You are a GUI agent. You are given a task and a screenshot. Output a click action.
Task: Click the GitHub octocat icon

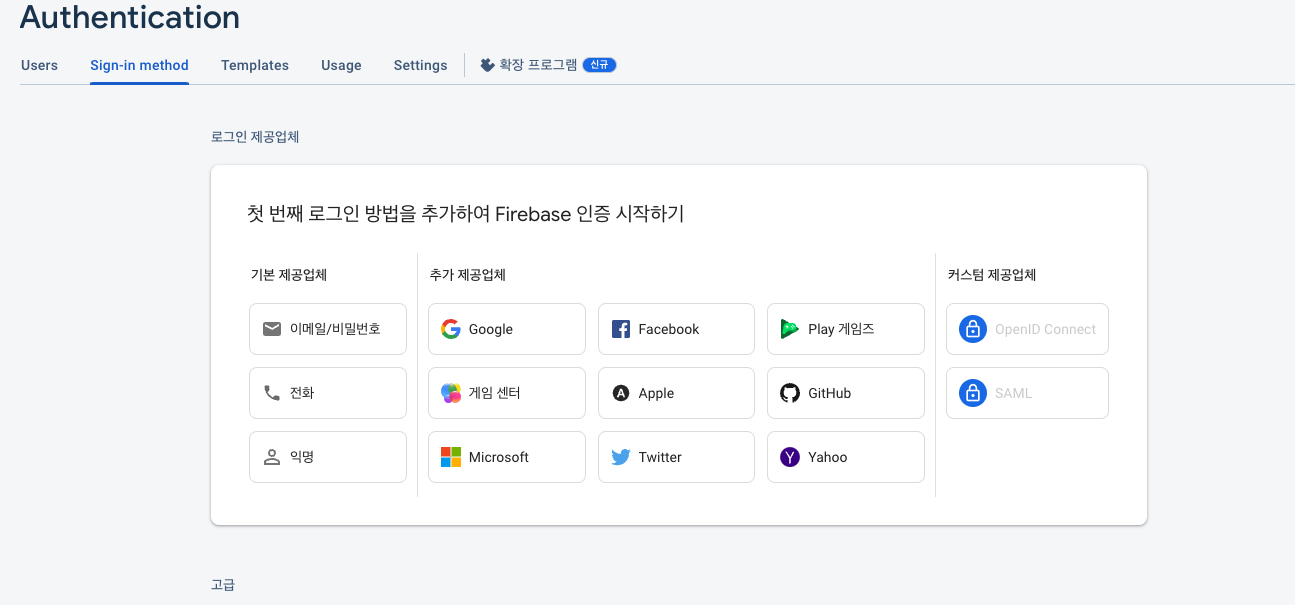790,393
